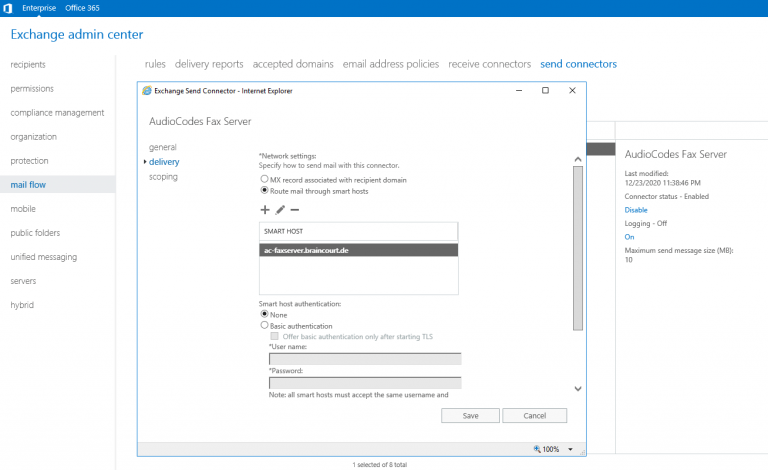Viewport: 768px width, 470px height.
Task: Click the remove smart host minus icon
Action: [x=295, y=210]
